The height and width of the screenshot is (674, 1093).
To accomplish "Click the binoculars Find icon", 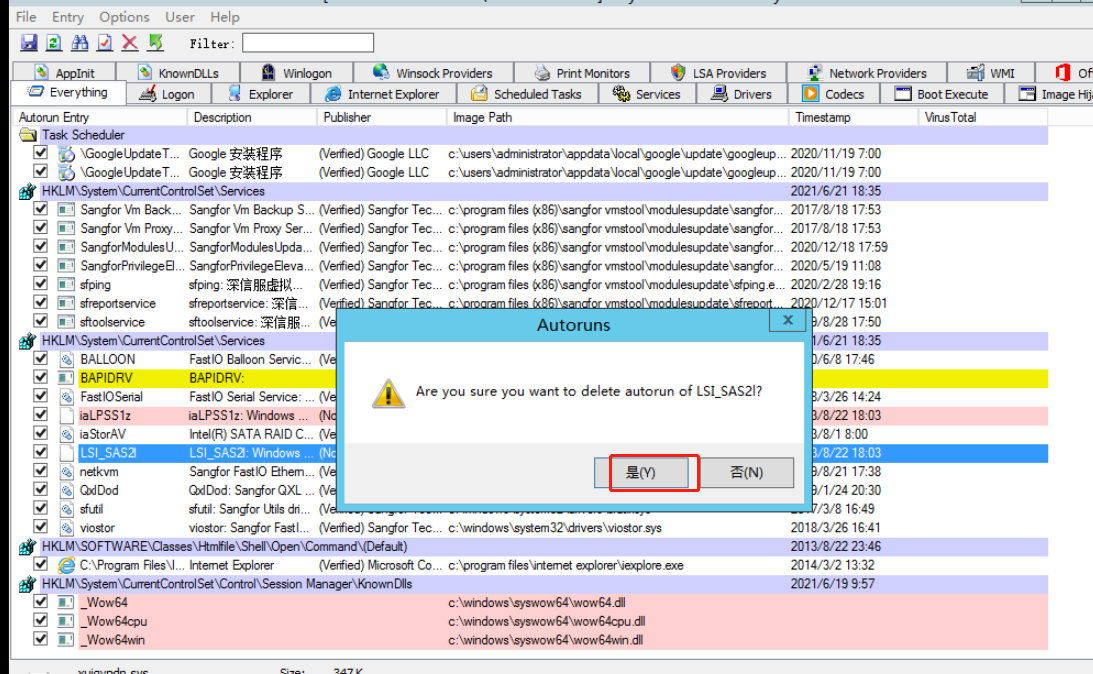I will 80,43.
